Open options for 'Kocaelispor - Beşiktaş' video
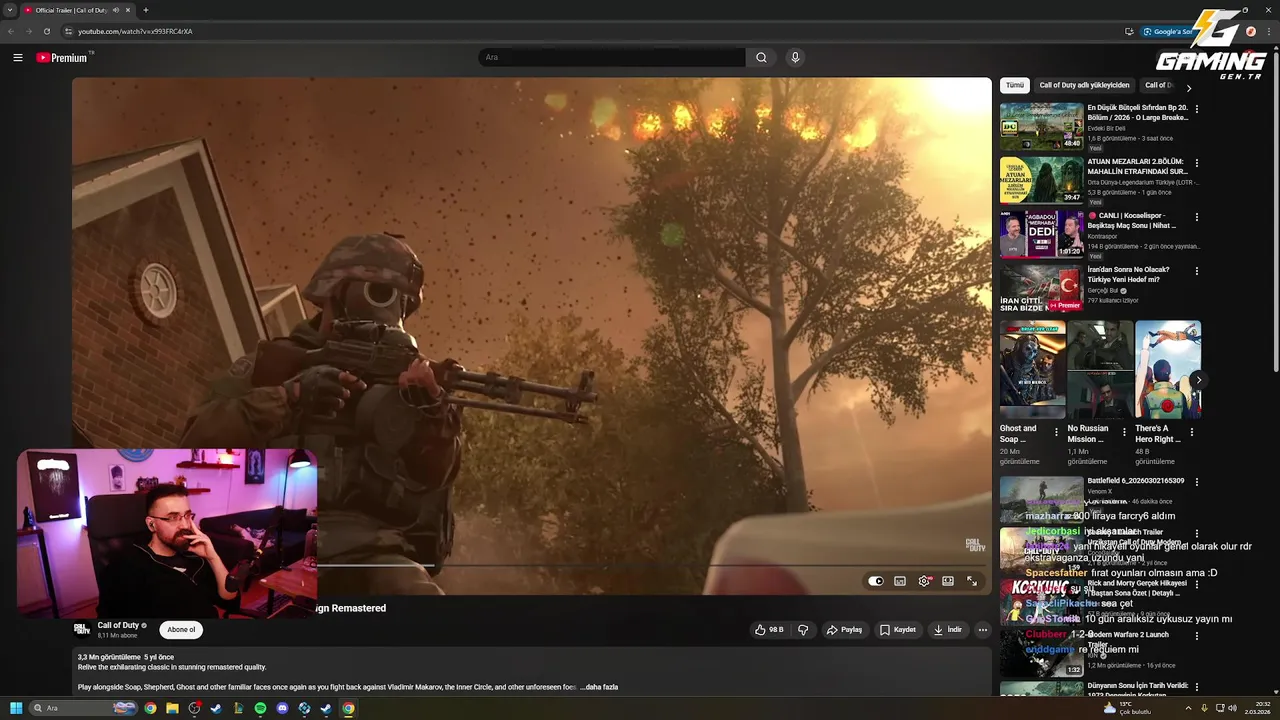The height and width of the screenshot is (720, 1280). (x=1196, y=217)
